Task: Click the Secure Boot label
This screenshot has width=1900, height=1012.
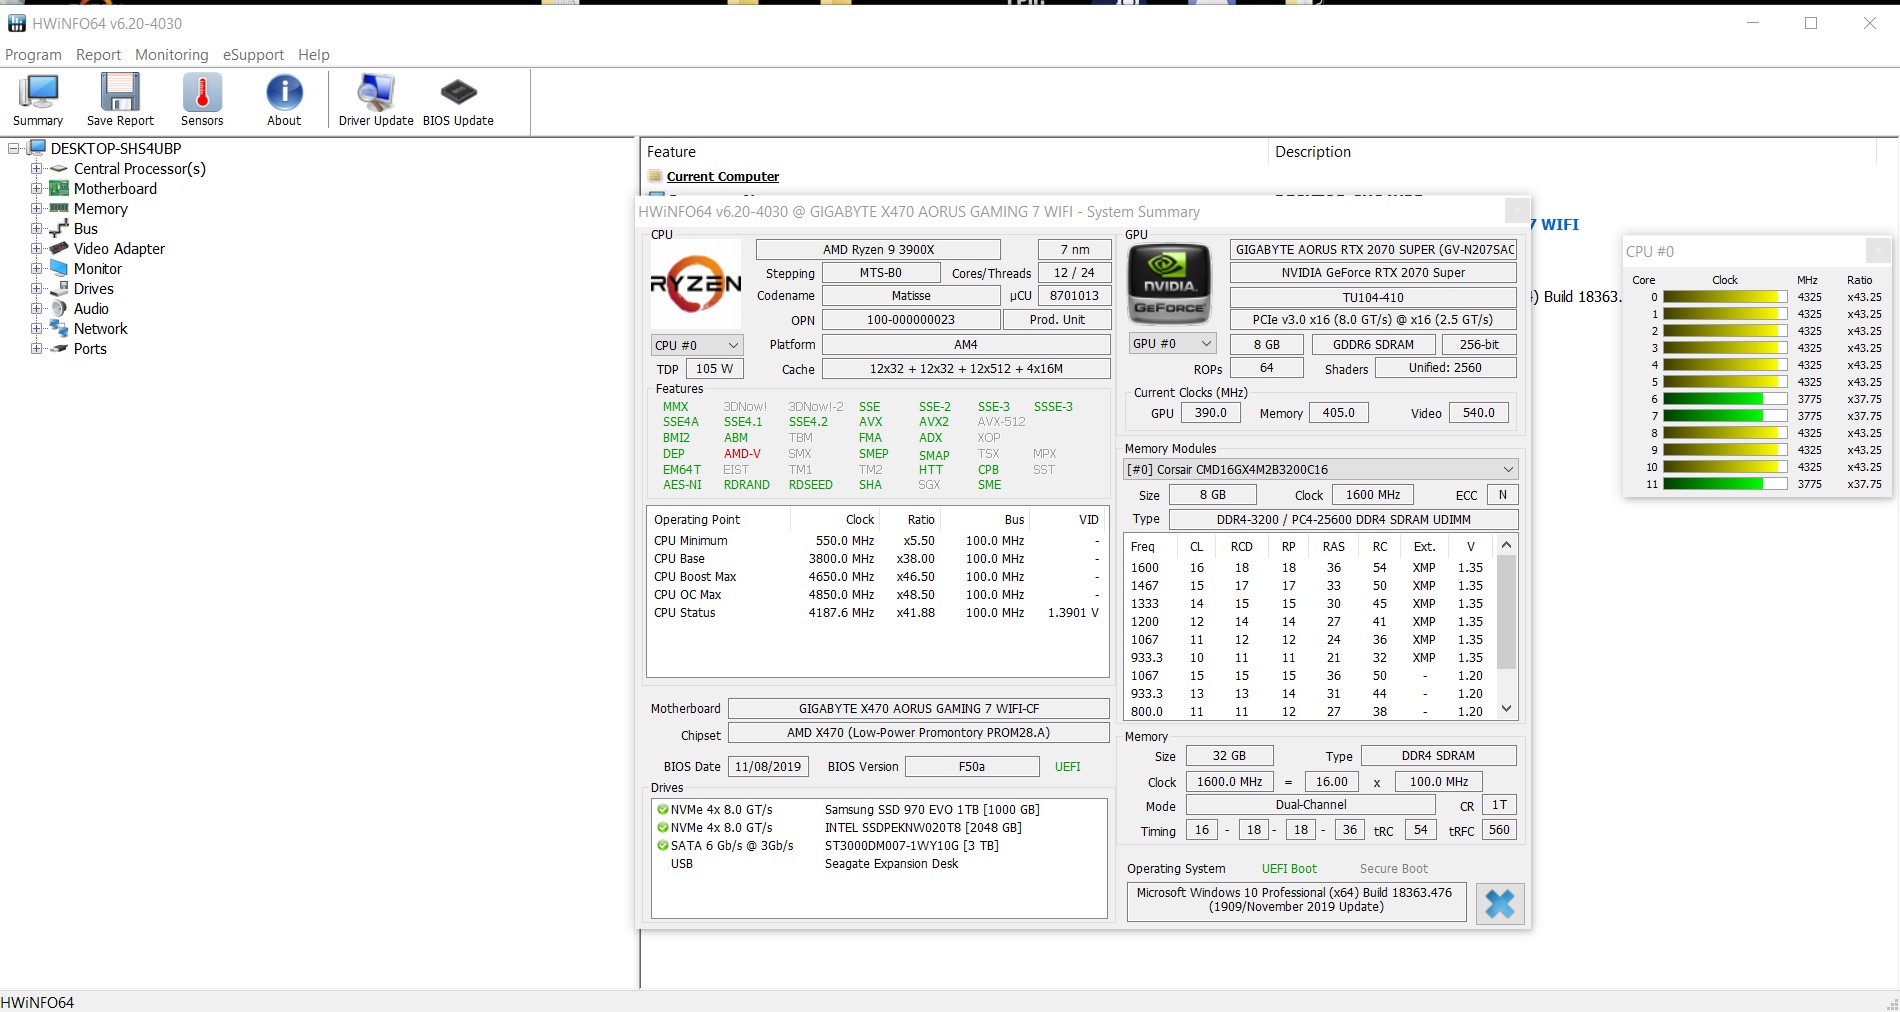Action: [x=1393, y=869]
